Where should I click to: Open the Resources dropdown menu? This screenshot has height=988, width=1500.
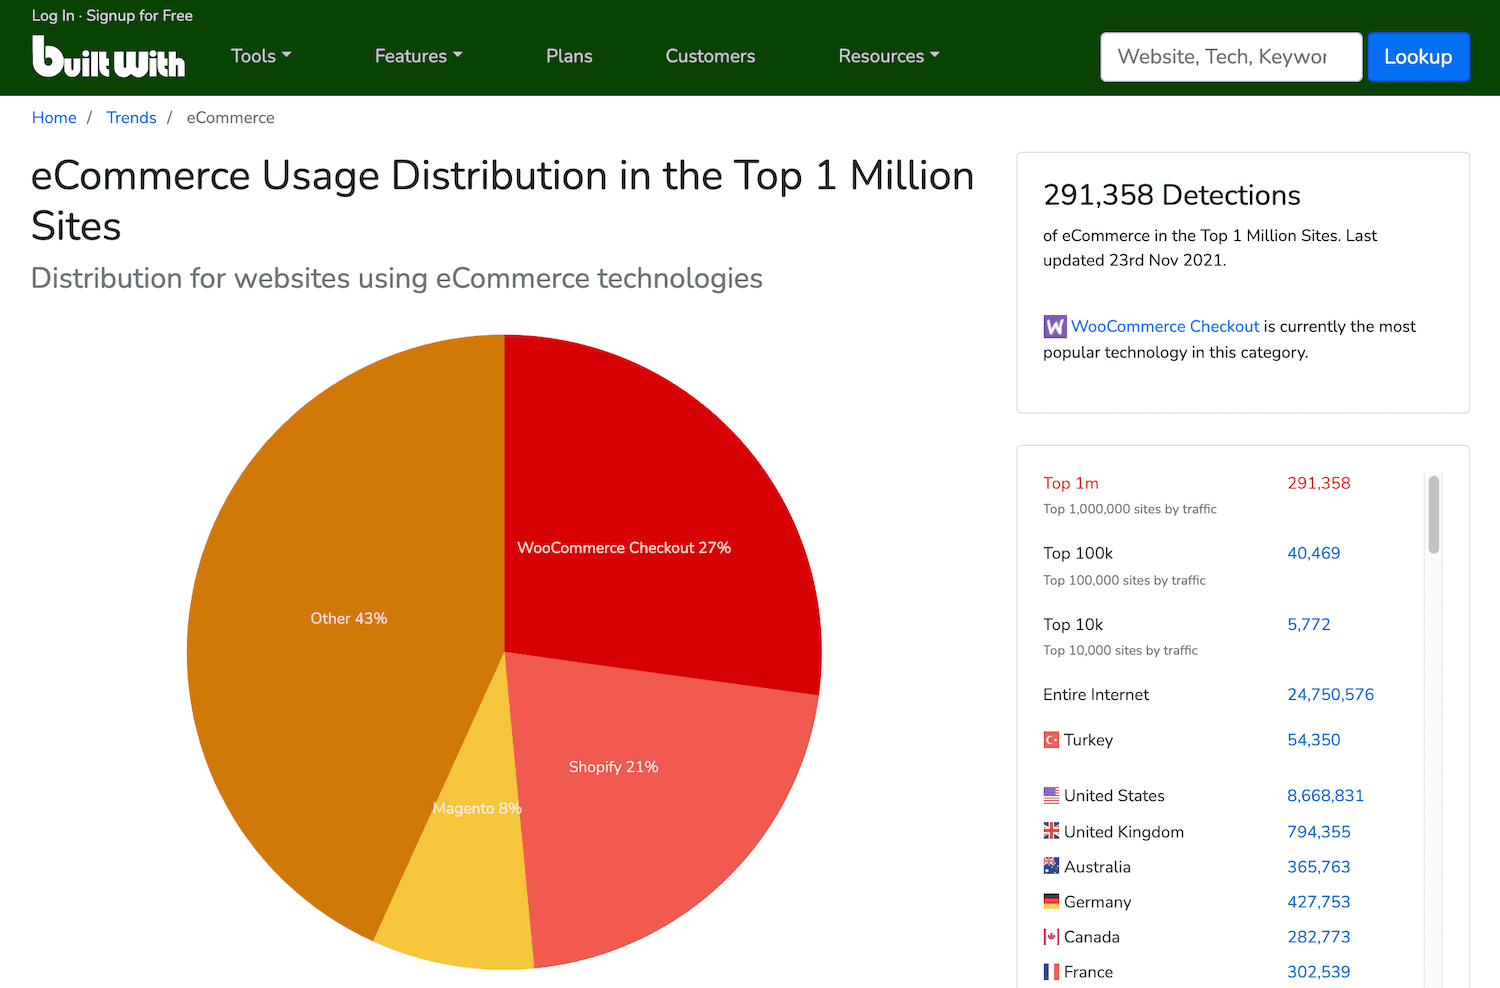coord(888,56)
